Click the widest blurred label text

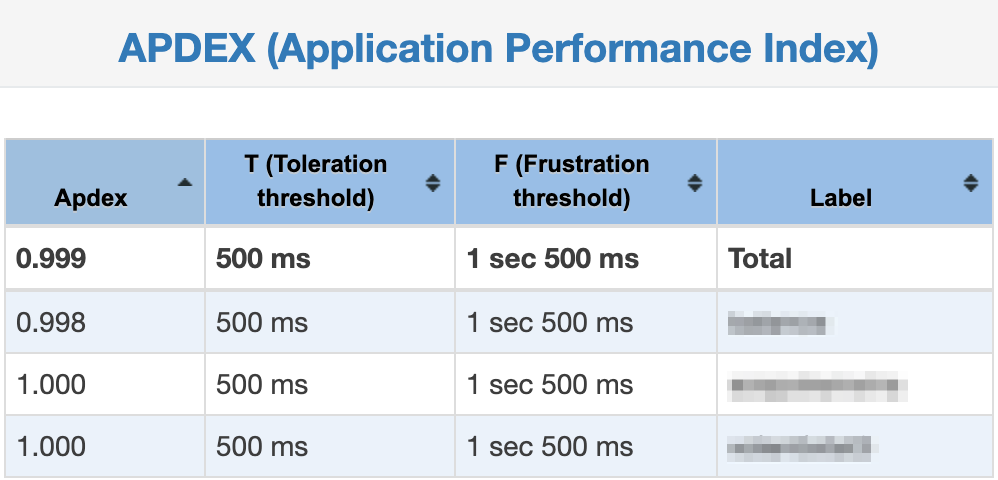tap(818, 385)
